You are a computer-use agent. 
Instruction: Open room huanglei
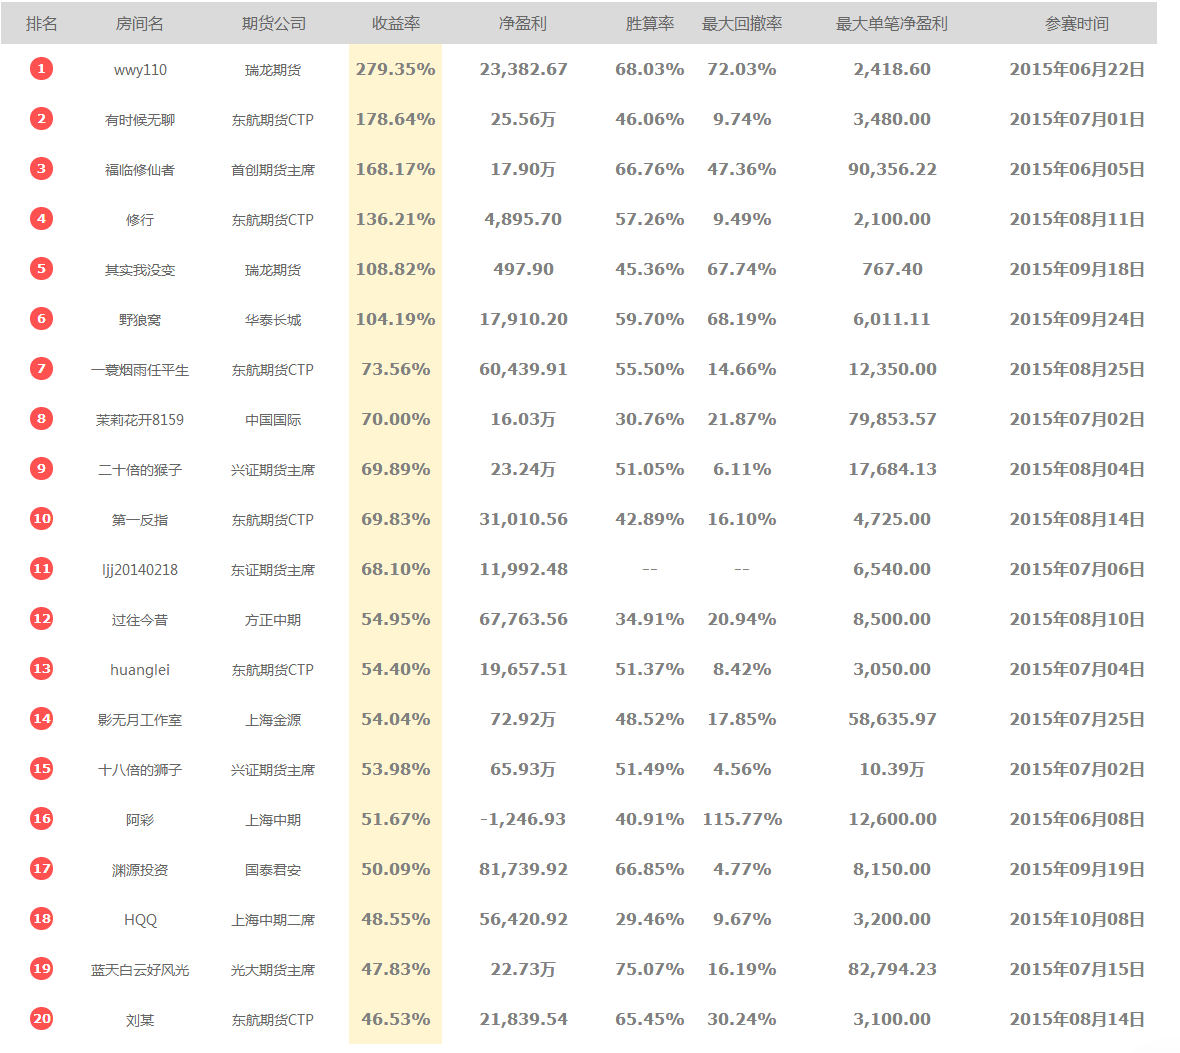[140, 670]
